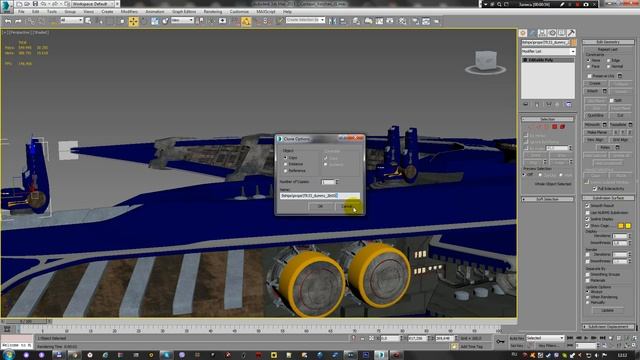Image resolution: width=640 pixels, height=360 pixels.
Task: Open the Hierarchy command panel tab
Action: (542, 33)
